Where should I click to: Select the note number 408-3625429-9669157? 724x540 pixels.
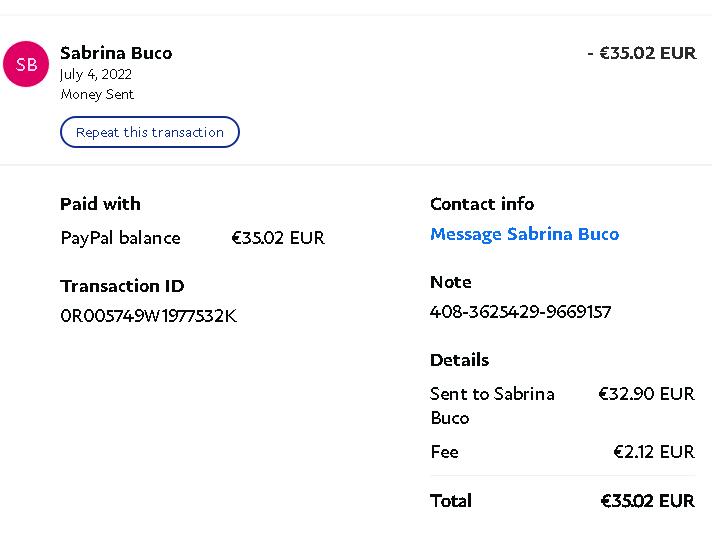(x=520, y=312)
